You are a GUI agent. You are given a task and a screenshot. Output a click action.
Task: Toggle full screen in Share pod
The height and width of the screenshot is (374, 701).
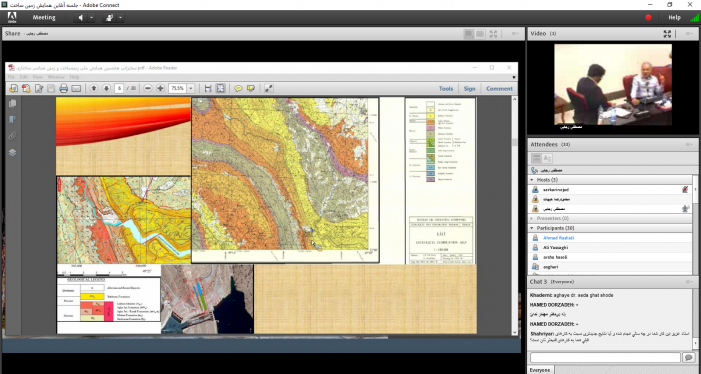click(494, 34)
